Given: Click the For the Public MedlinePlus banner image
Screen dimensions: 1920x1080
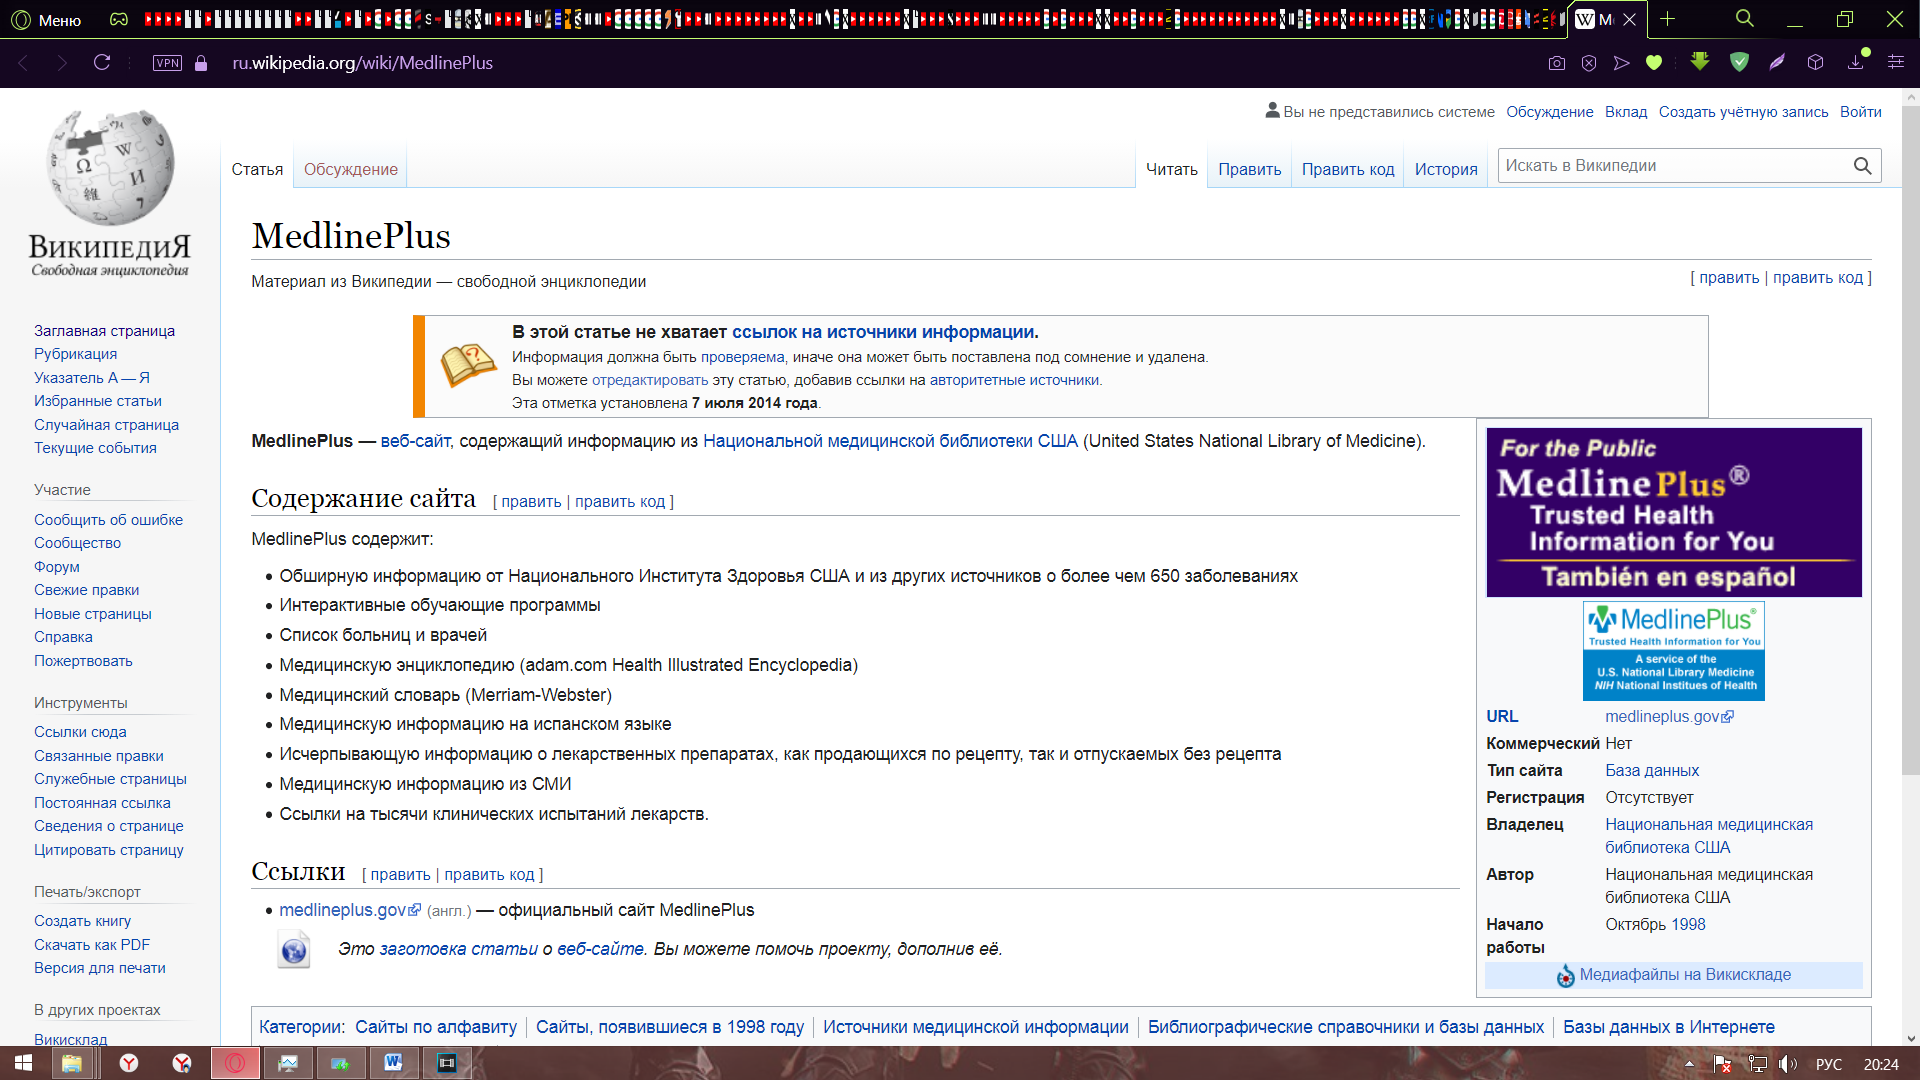Looking at the screenshot, I should click(1674, 513).
